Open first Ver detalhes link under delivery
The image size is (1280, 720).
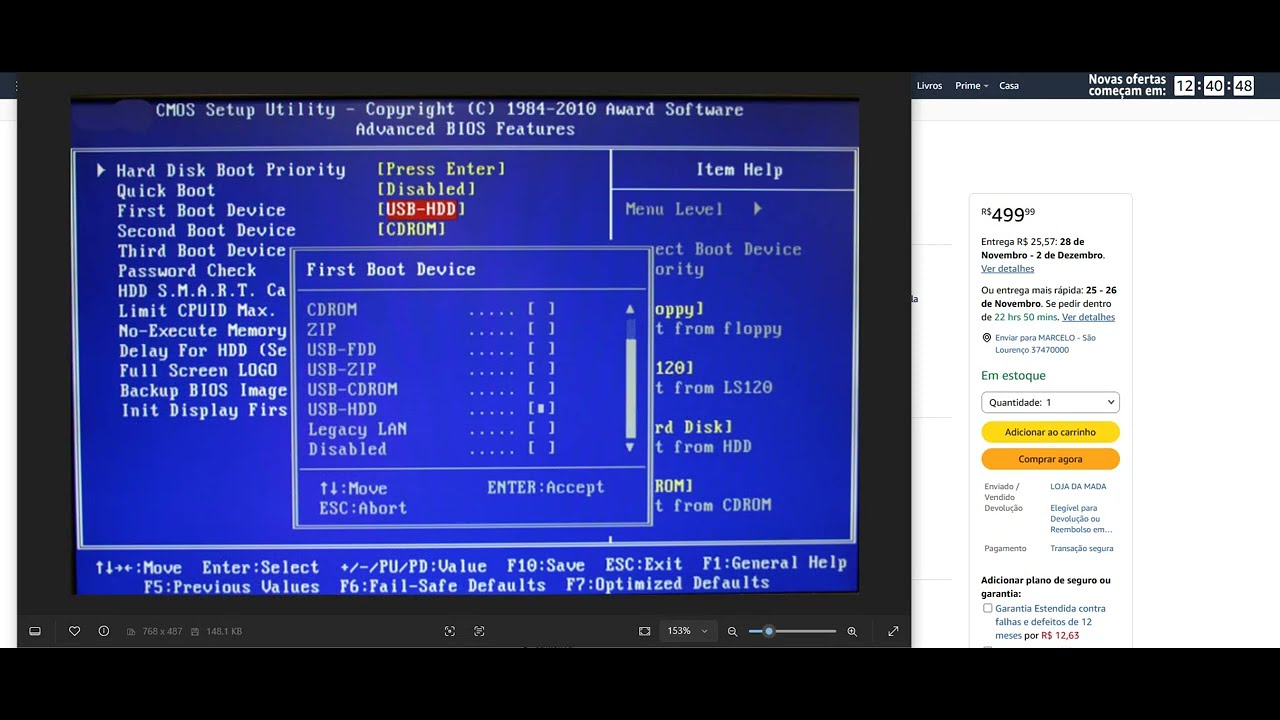pyautogui.click(x=1007, y=269)
